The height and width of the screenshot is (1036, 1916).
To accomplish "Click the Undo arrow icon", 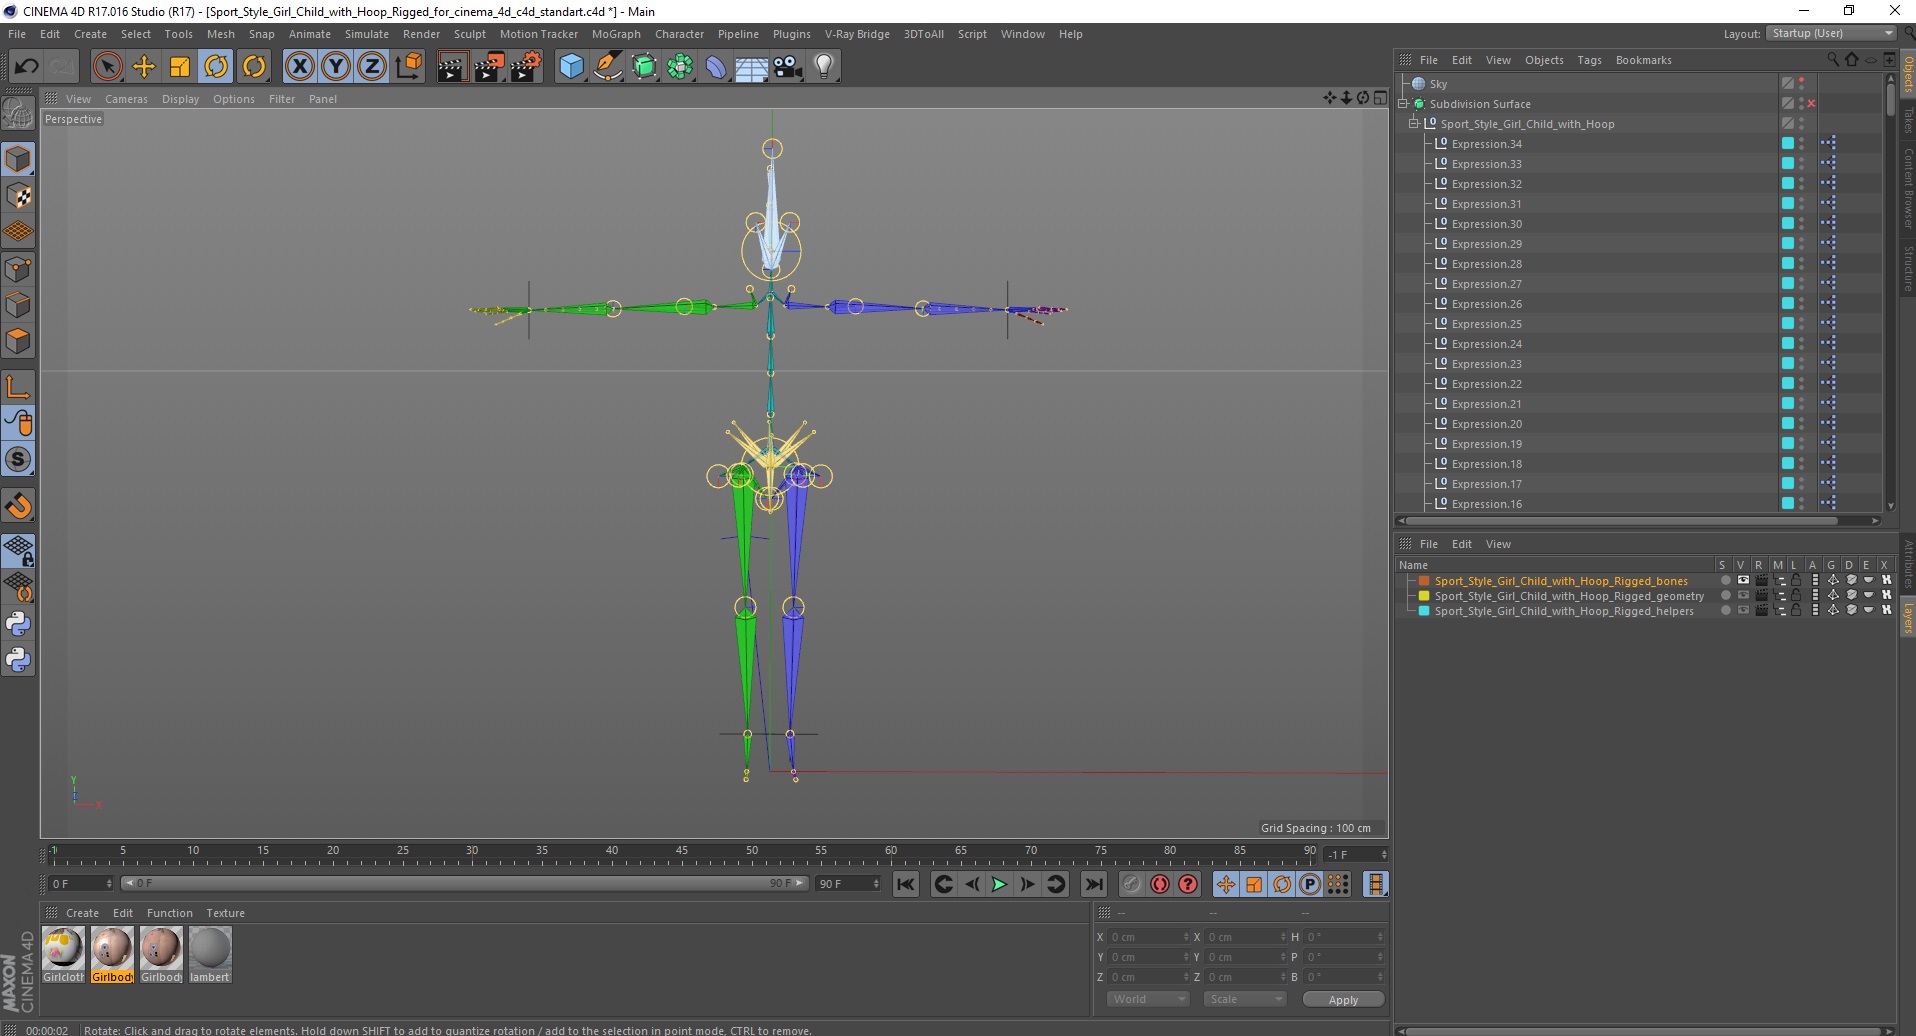I will tap(27, 67).
